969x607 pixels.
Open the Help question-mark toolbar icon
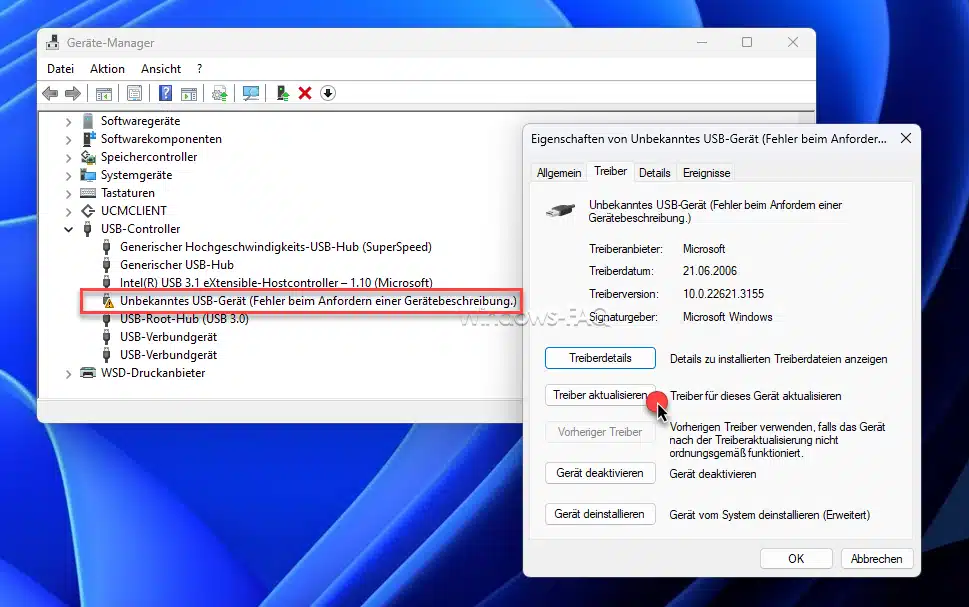(165, 93)
